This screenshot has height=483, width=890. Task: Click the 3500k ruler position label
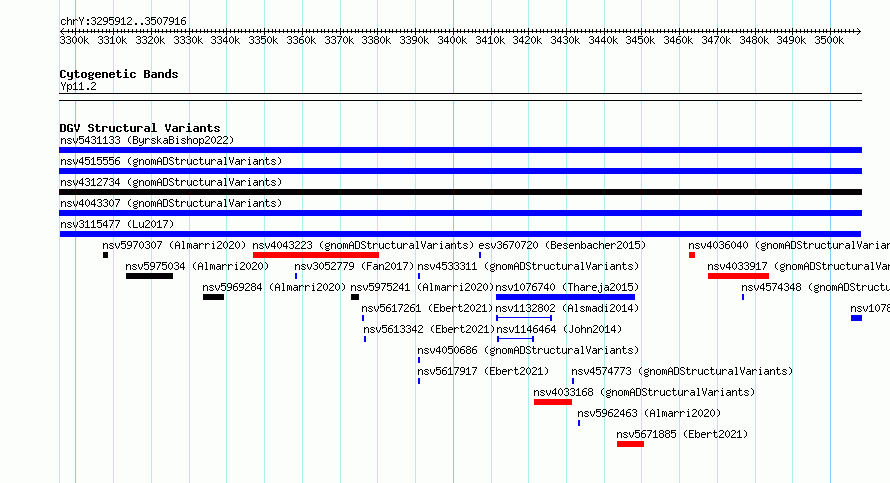pos(829,40)
